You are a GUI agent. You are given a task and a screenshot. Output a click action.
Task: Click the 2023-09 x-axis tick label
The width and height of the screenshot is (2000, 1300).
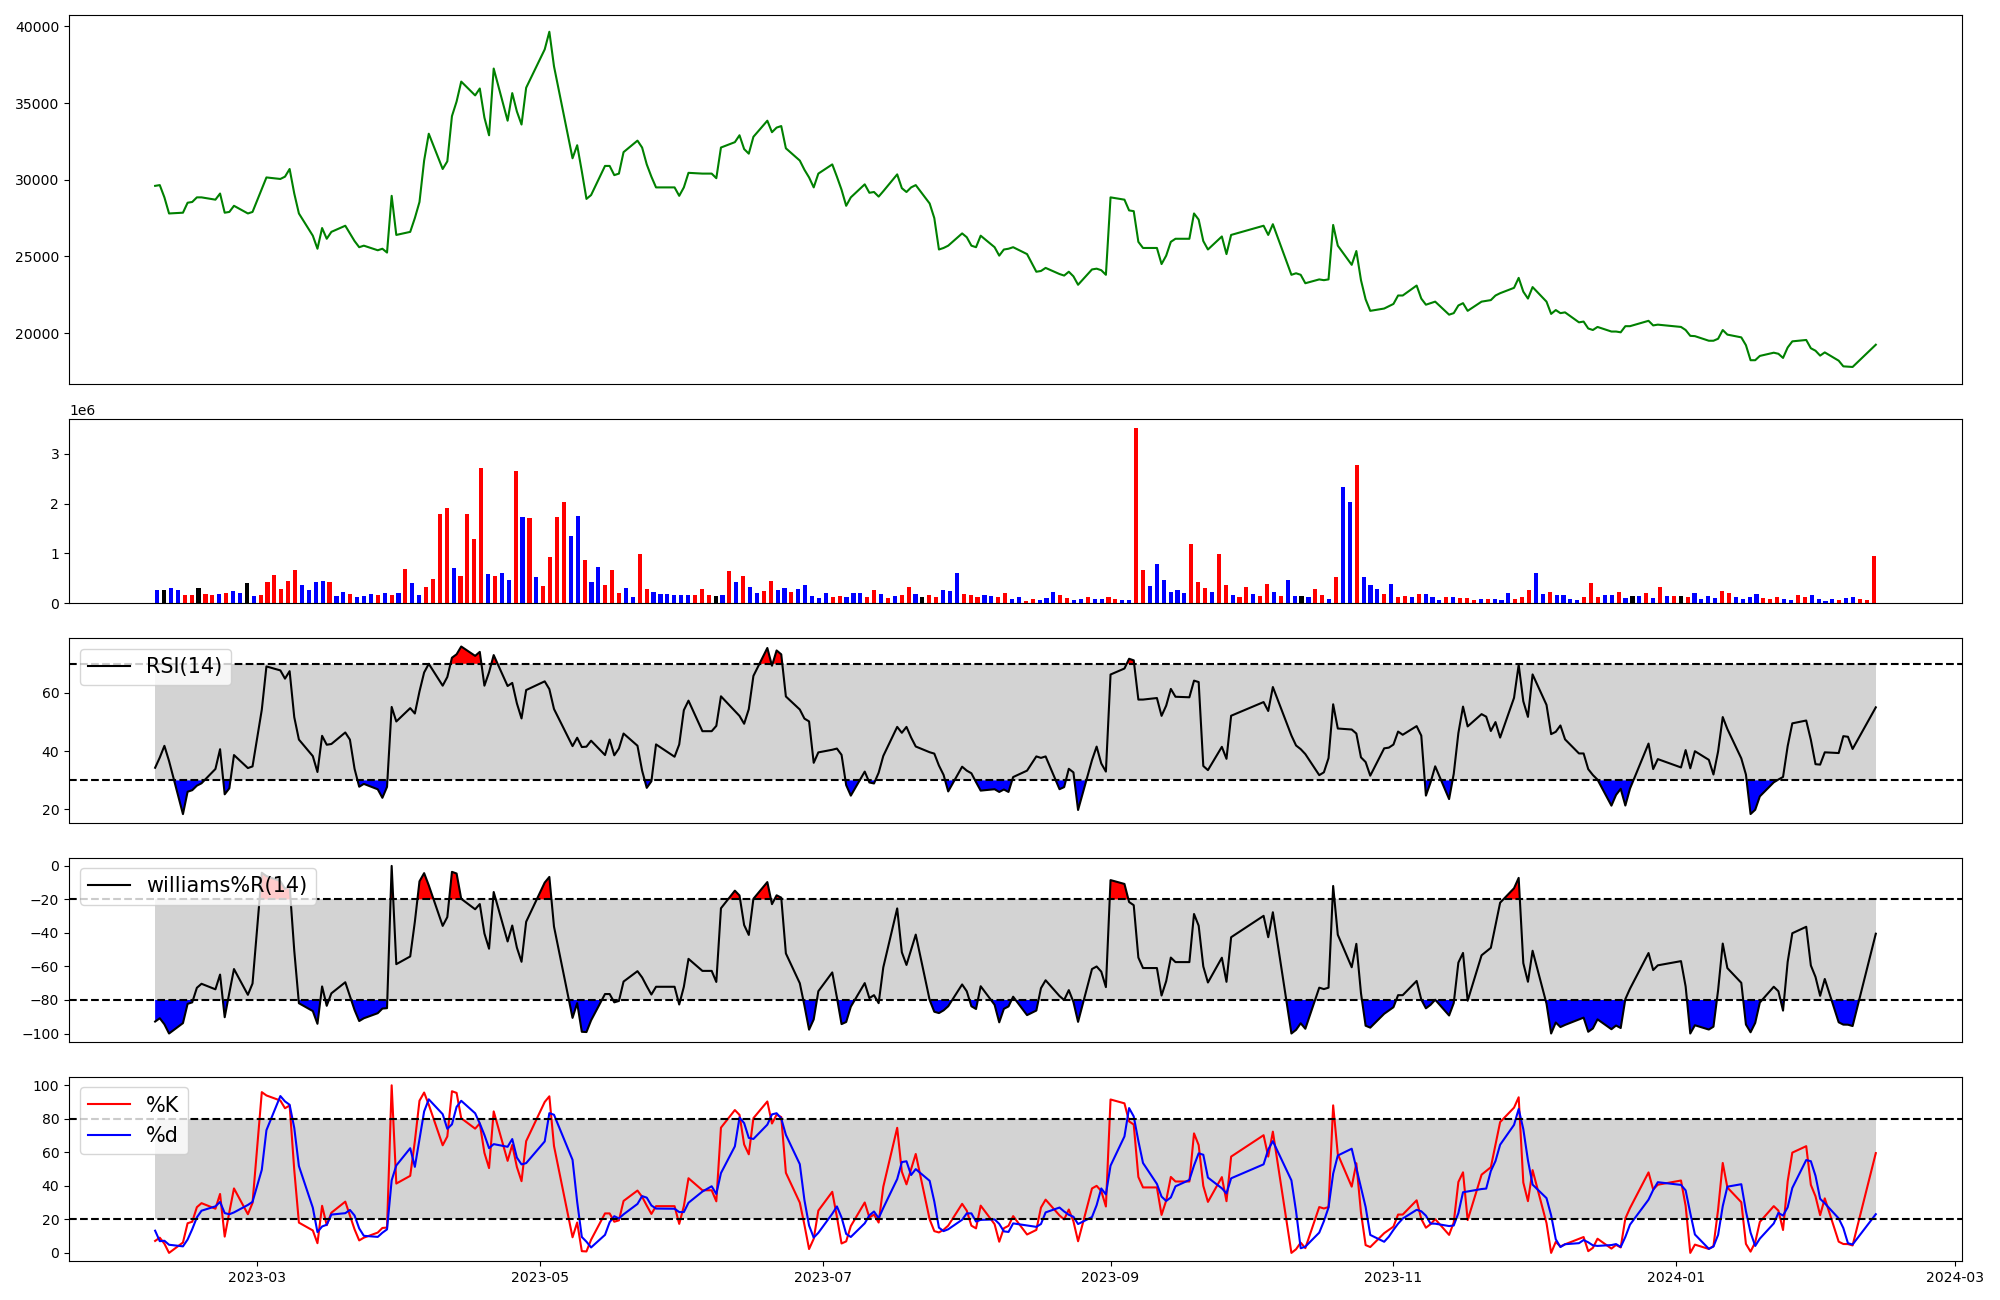1110,1277
